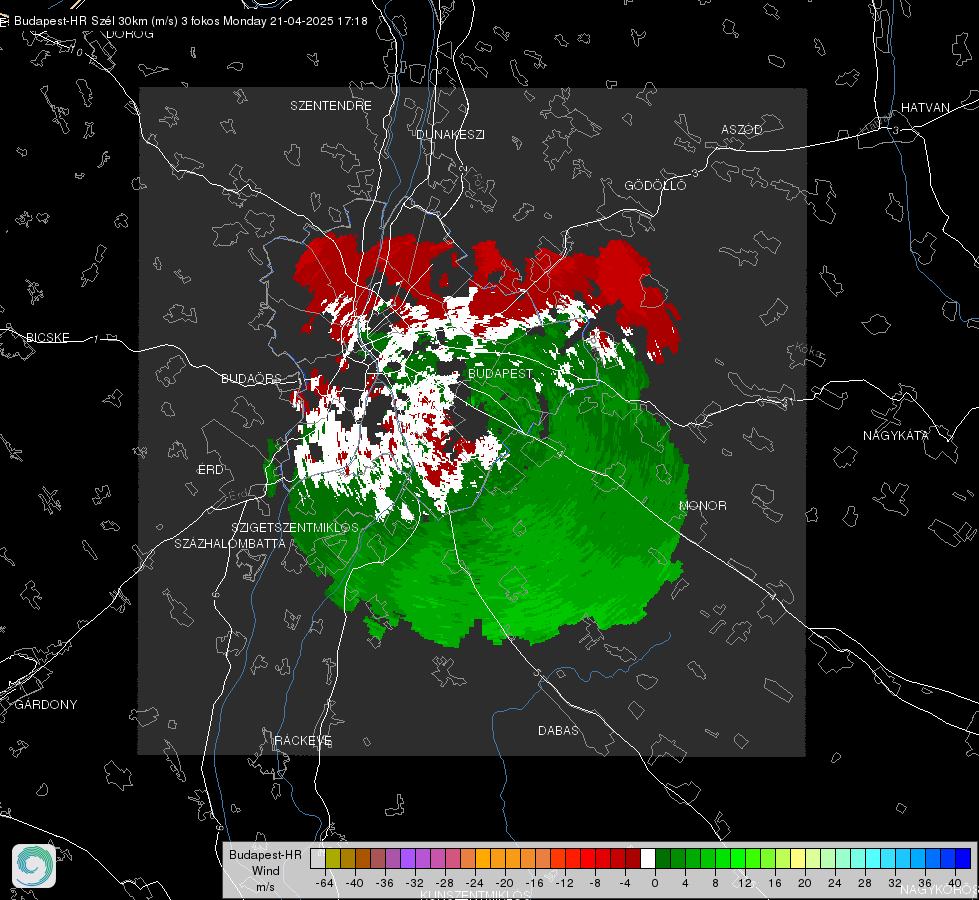Screen dimensions: 979x900
Task: Click the '-64' legend value
Action: point(325,883)
